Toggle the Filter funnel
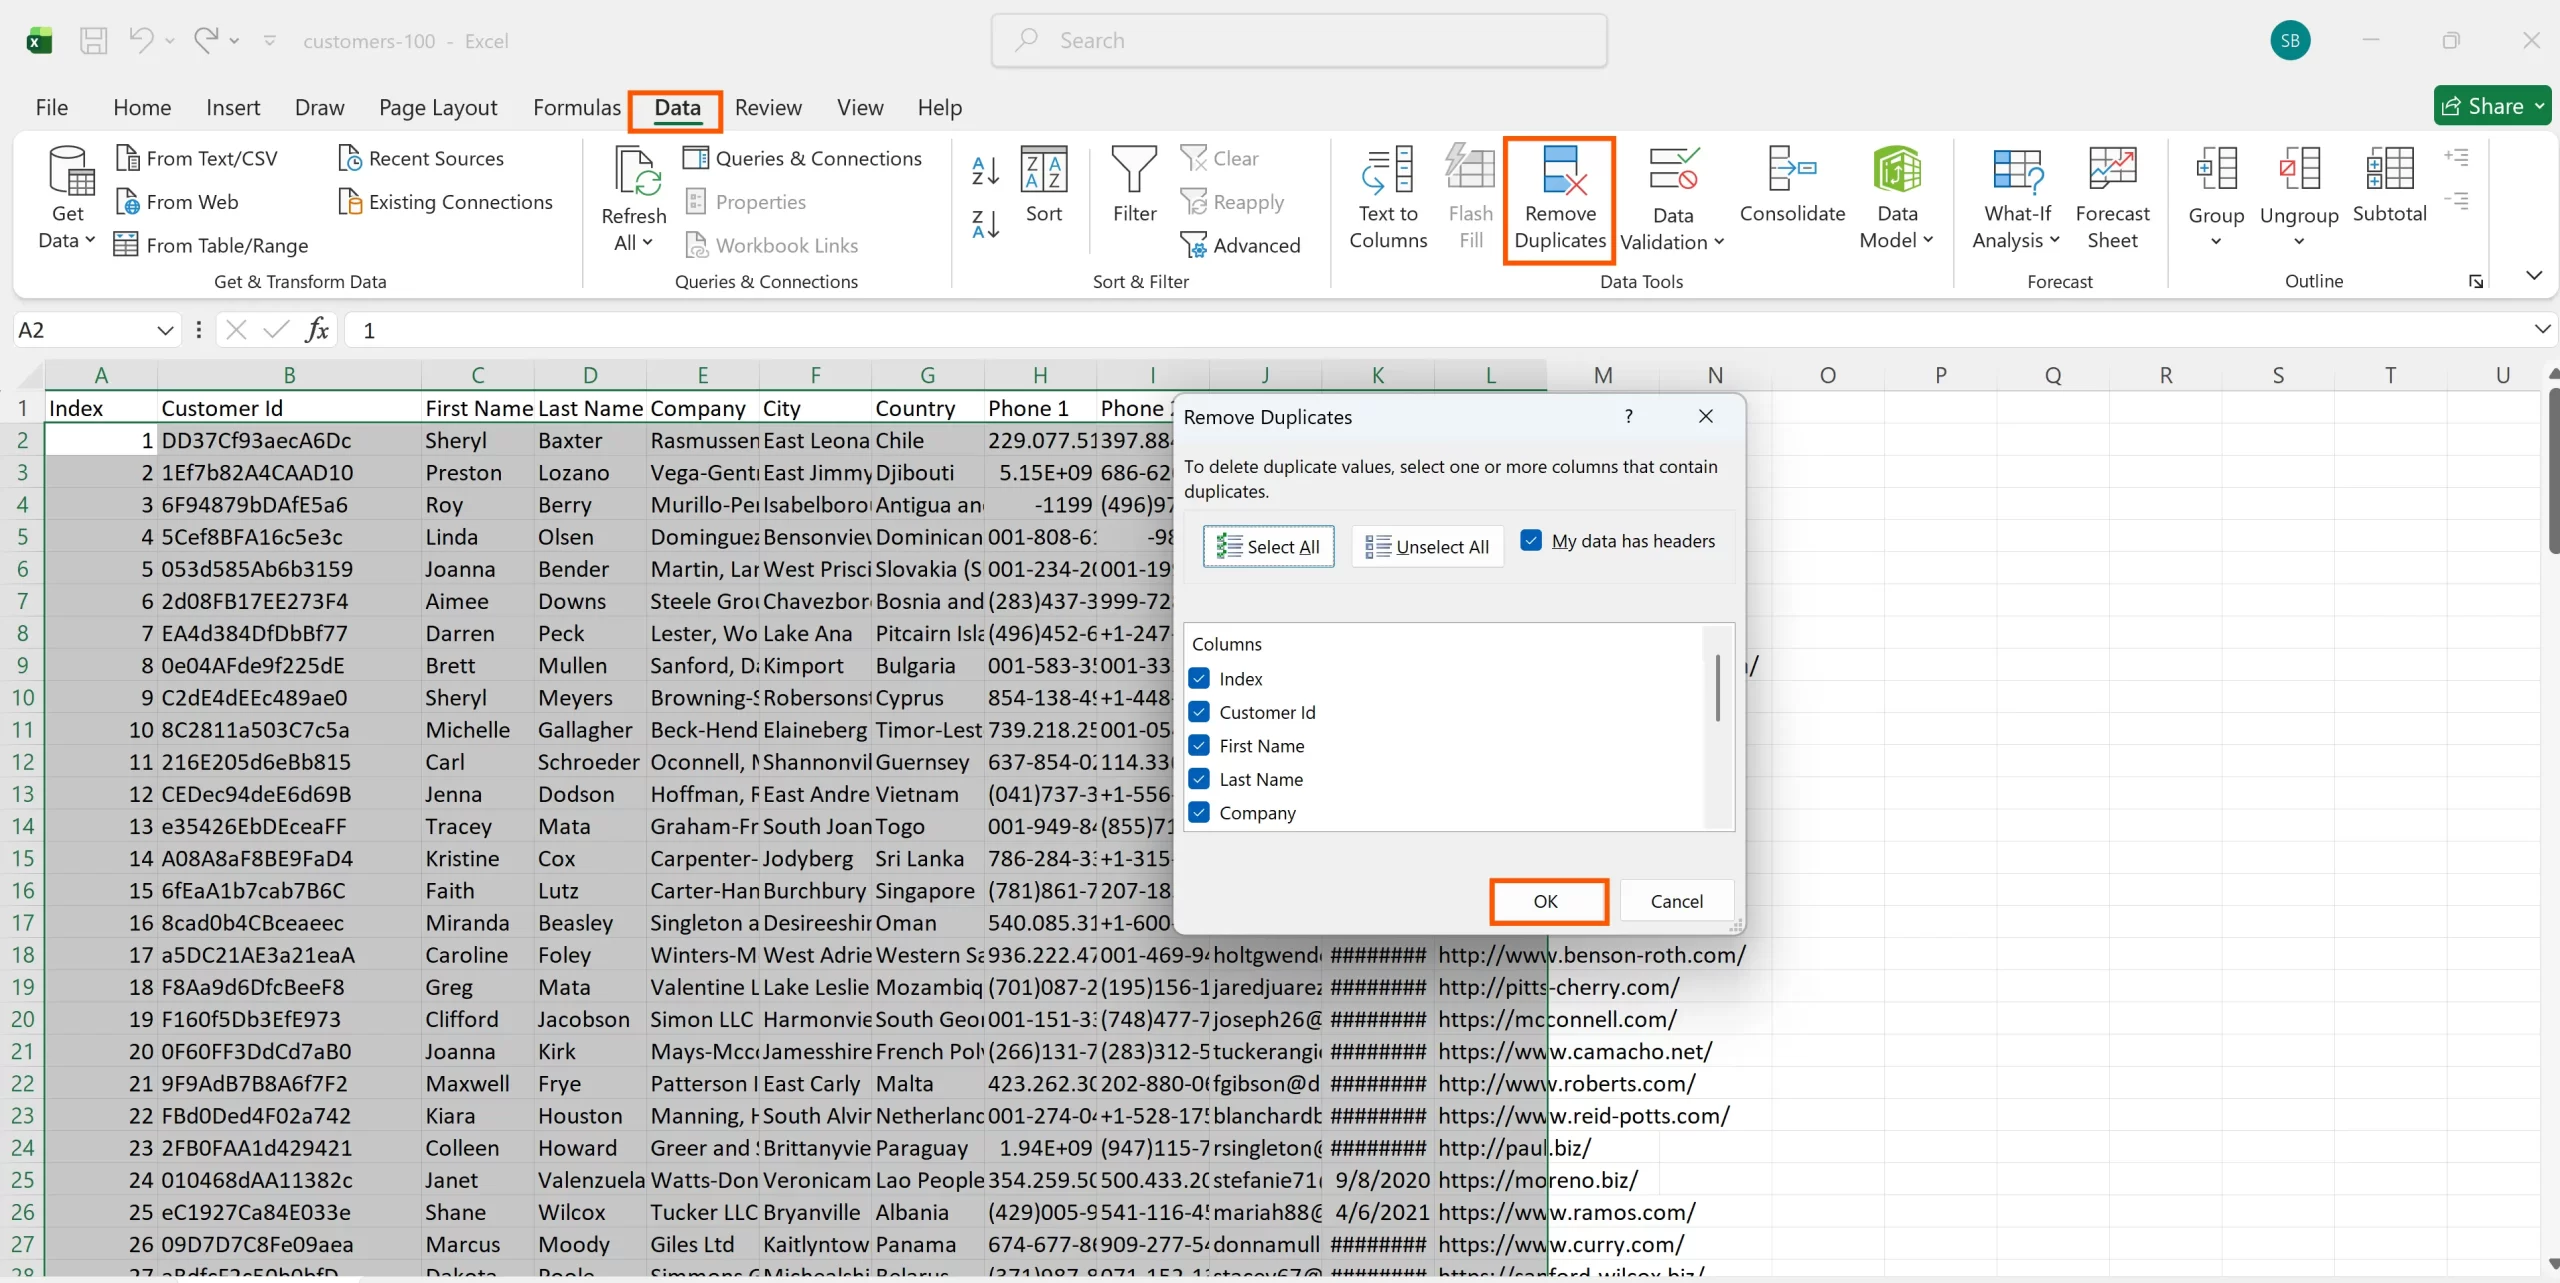The width and height of the screenshot is (2560, 1283). tap(1134, 185)
